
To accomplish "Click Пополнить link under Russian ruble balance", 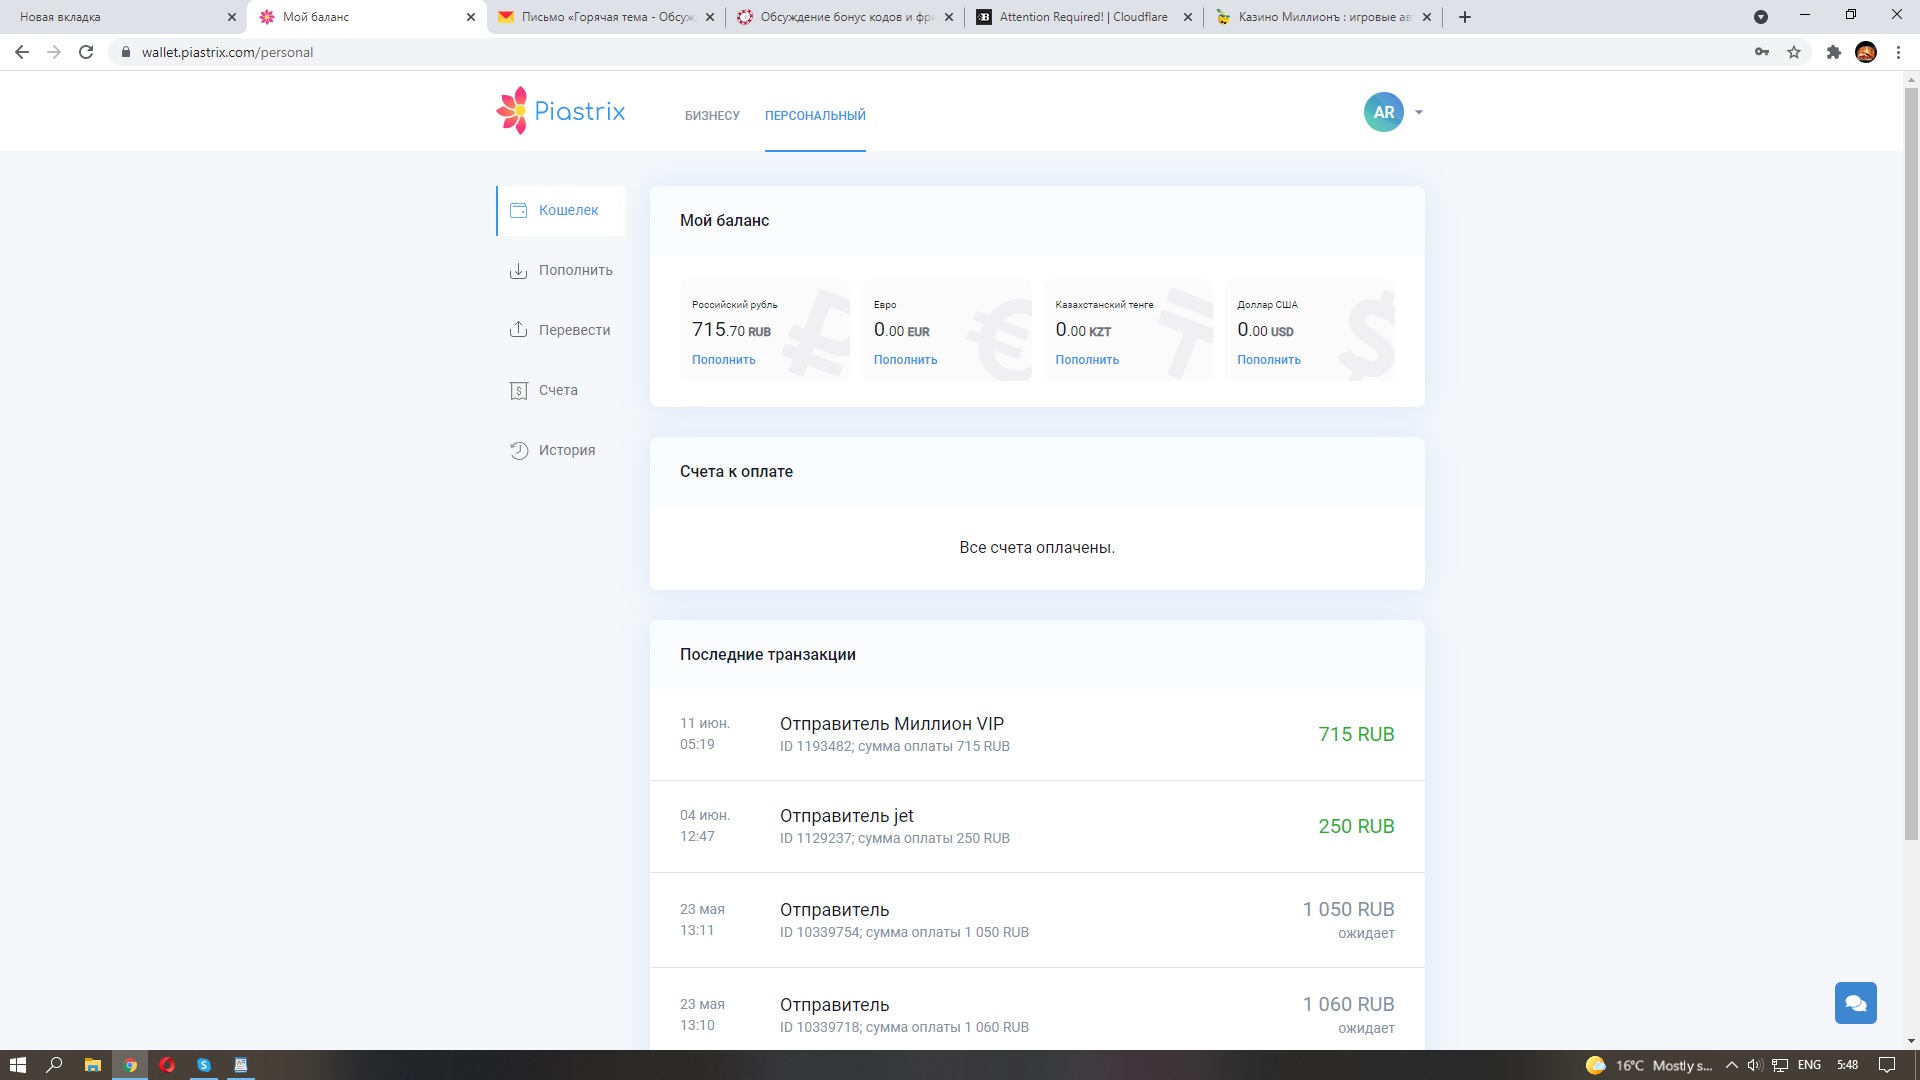I will 723,360.
